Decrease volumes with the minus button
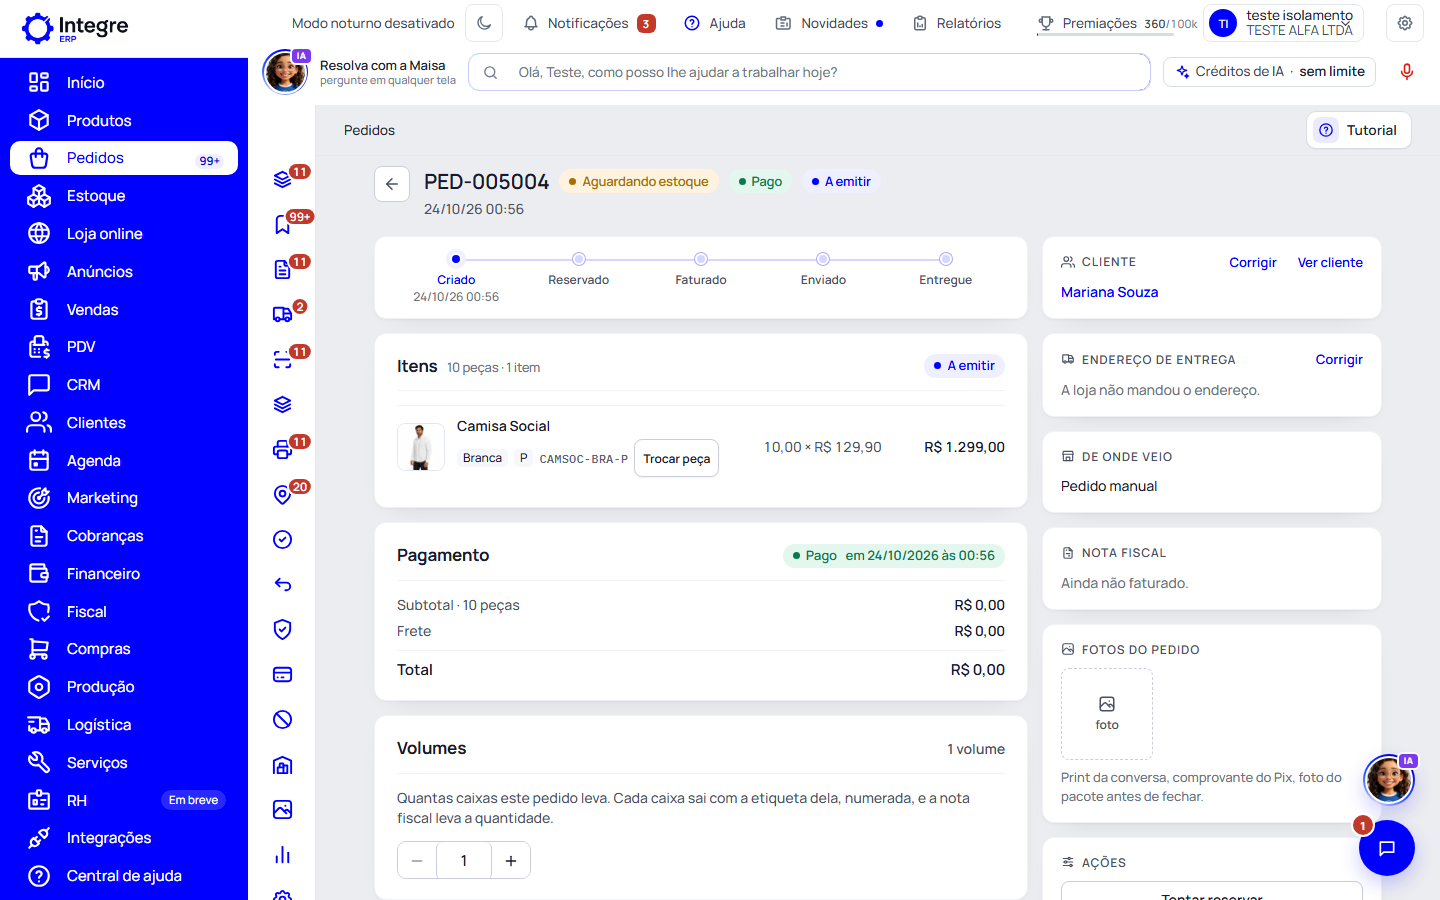The height and width of the screenshot is (900, 1440). (417, 861)
